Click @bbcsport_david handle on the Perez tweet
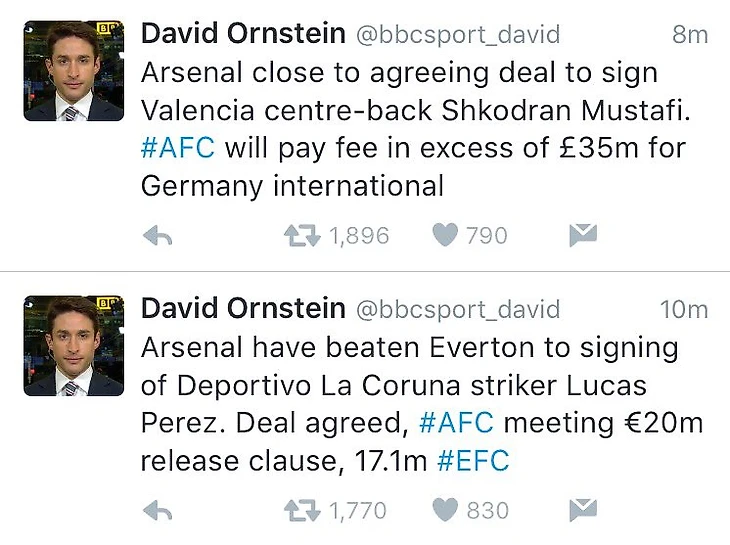The image size is (730, 545). pos(458,309)
